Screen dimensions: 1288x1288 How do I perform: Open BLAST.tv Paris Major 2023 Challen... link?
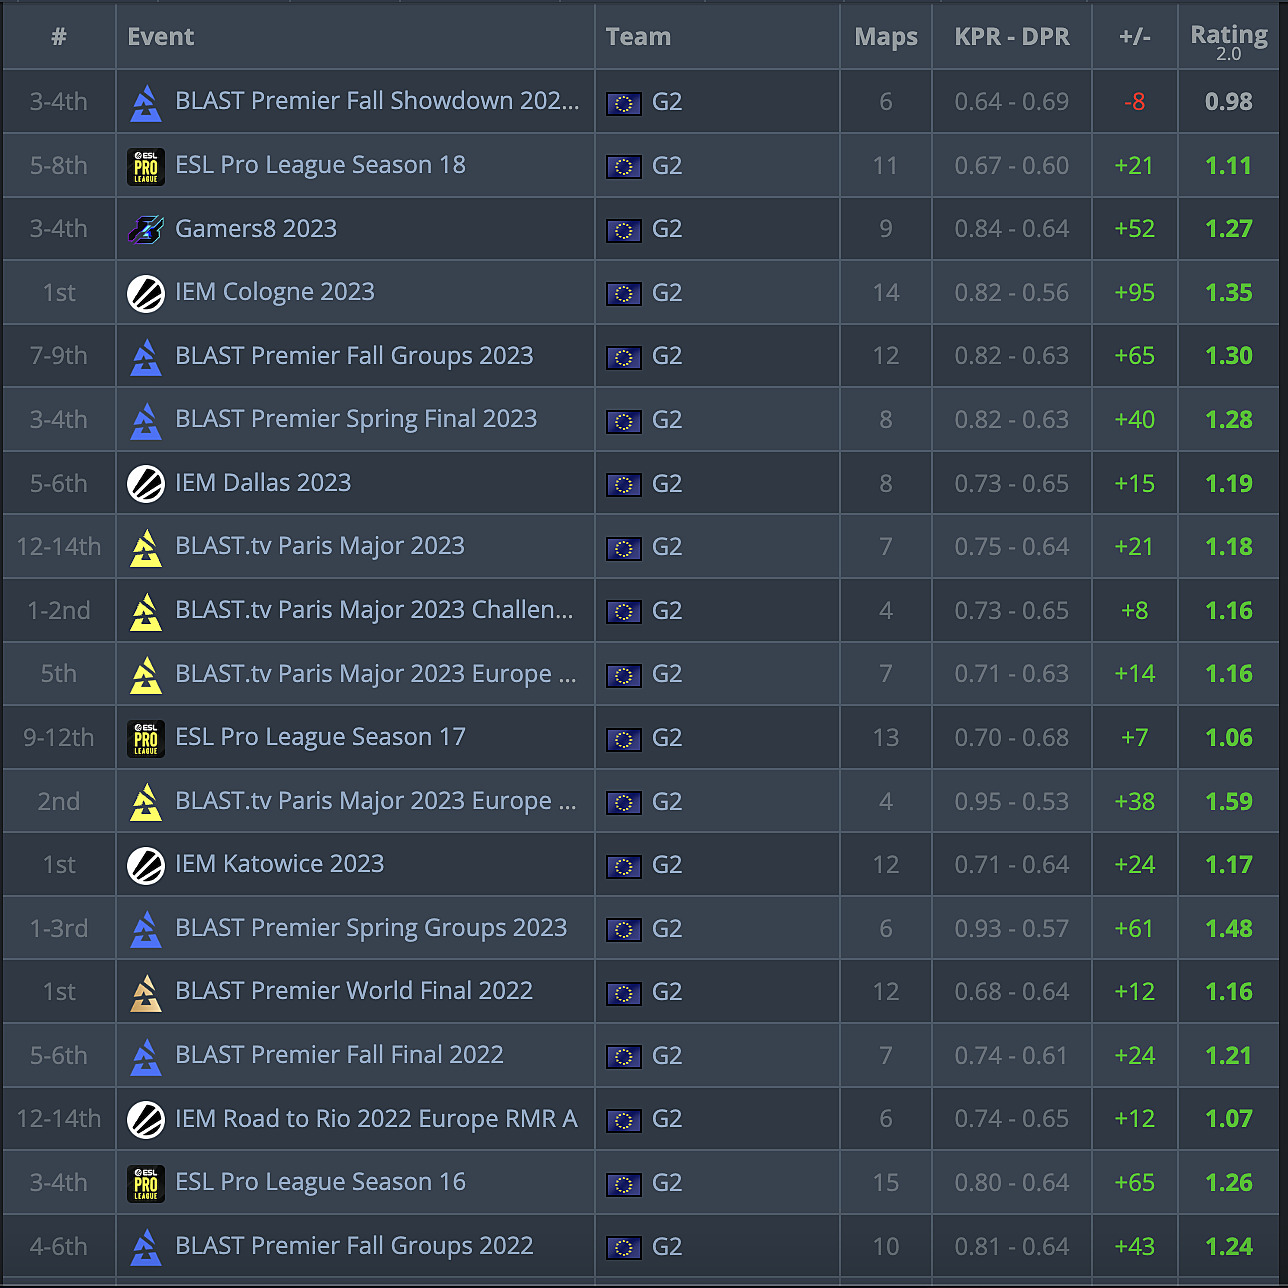coord(374,610)
